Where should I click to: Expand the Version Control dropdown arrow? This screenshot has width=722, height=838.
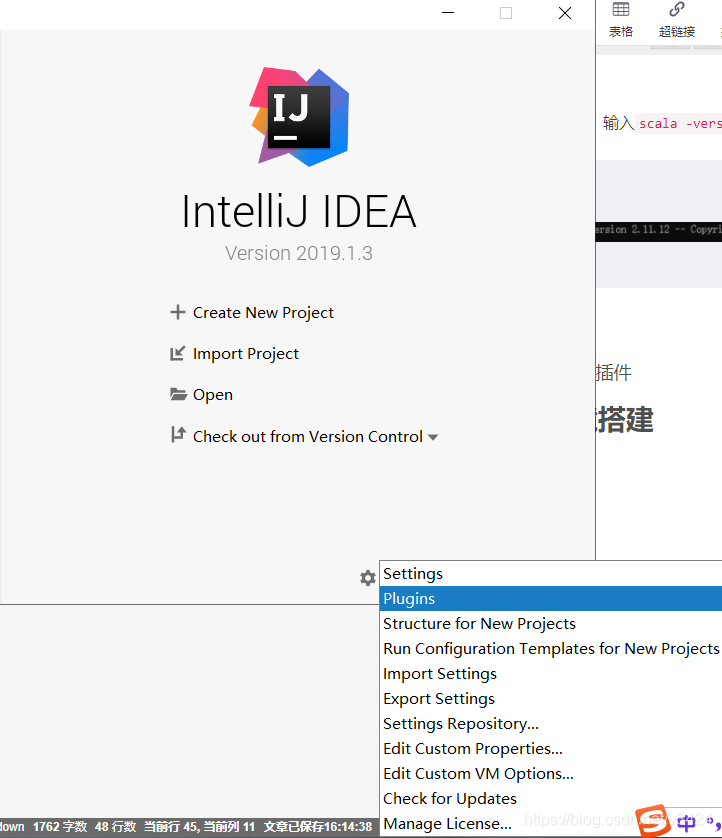tap(433, 437)
